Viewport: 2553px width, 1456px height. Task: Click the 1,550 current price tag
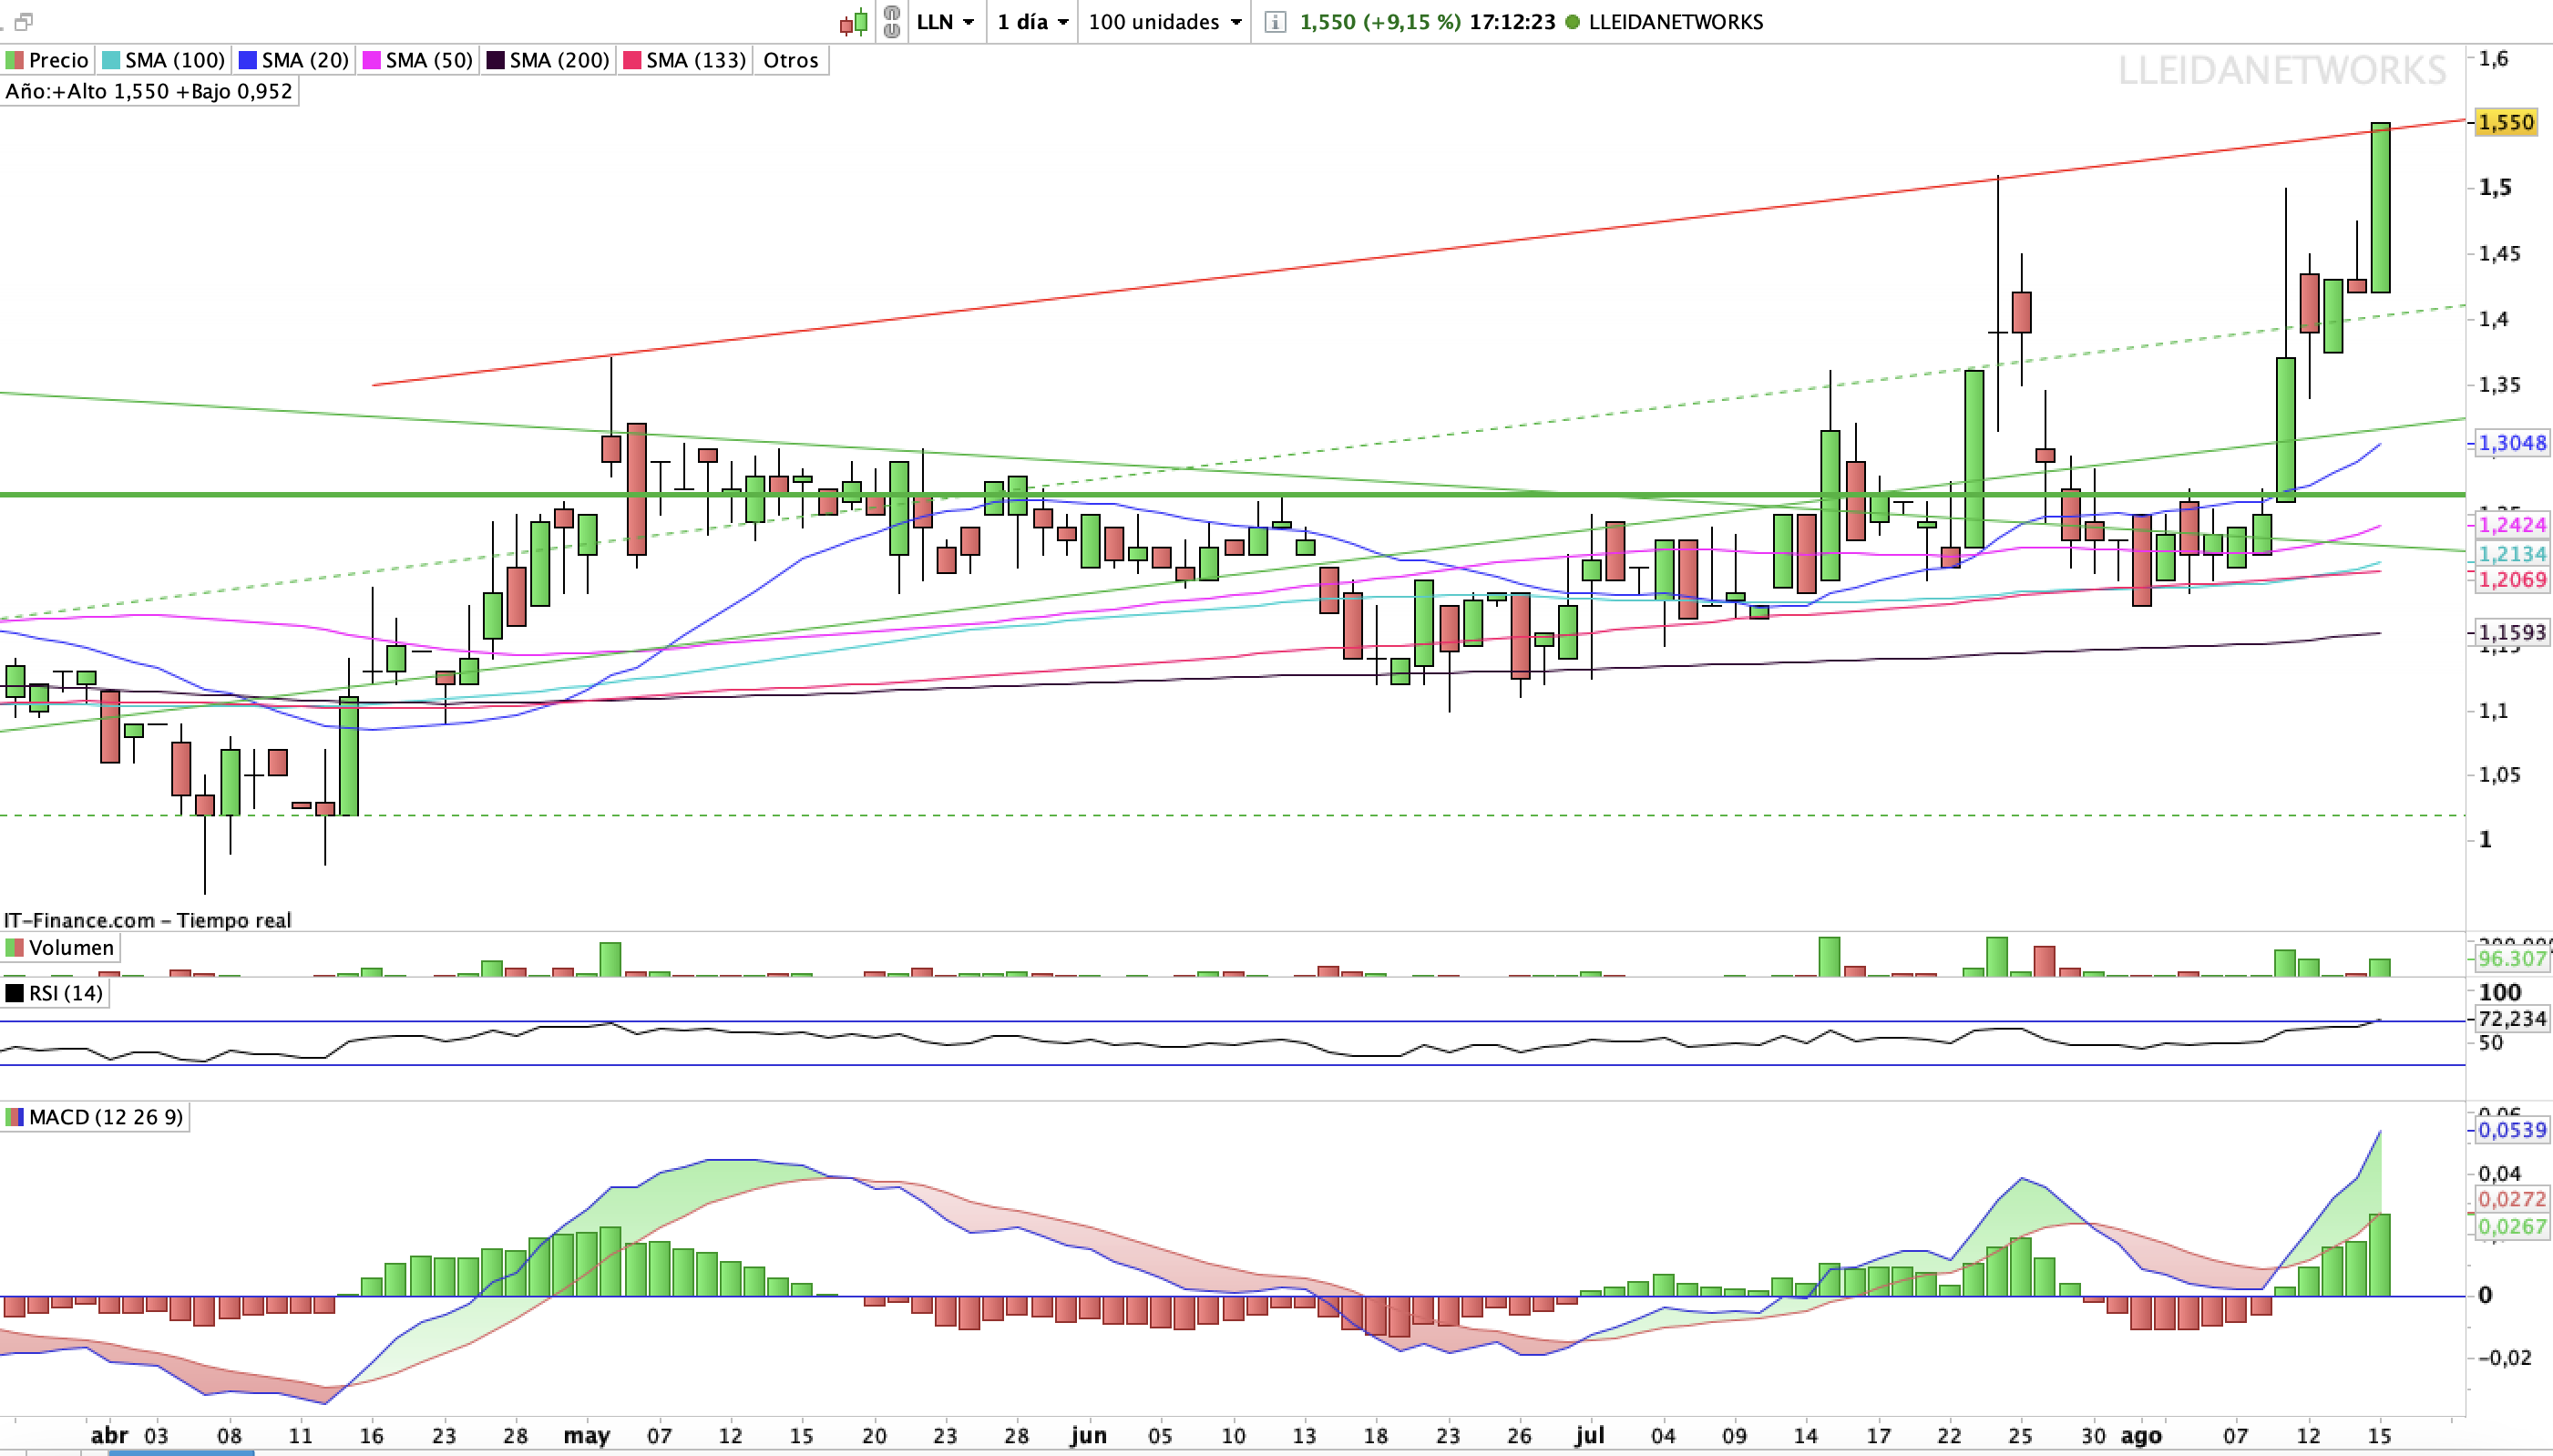pyautogui.click(x=2506, y=122)
